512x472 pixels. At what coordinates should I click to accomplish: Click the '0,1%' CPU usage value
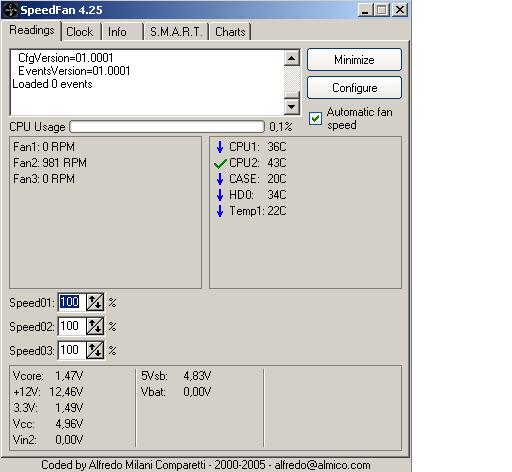pos(281,127)
